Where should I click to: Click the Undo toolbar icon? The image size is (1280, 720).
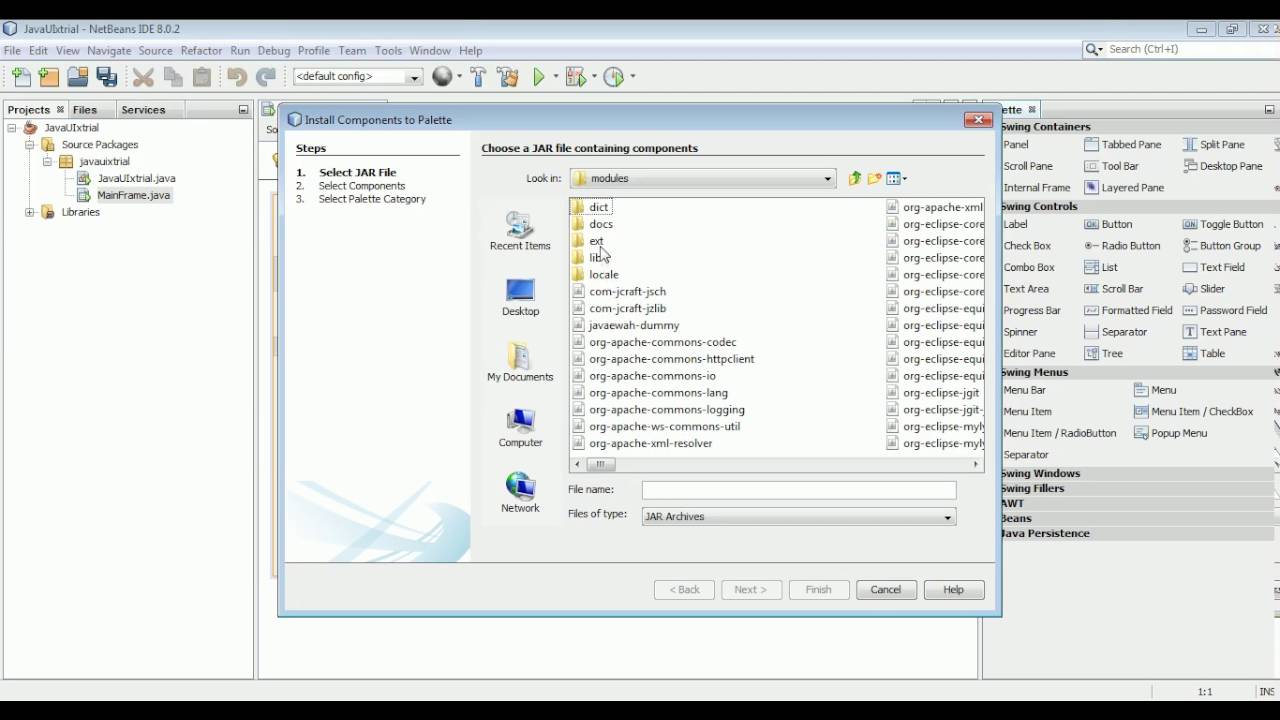[236, 77]
